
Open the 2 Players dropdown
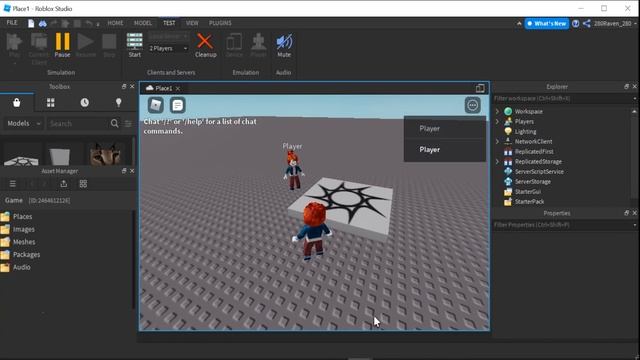tap(168, 48)
